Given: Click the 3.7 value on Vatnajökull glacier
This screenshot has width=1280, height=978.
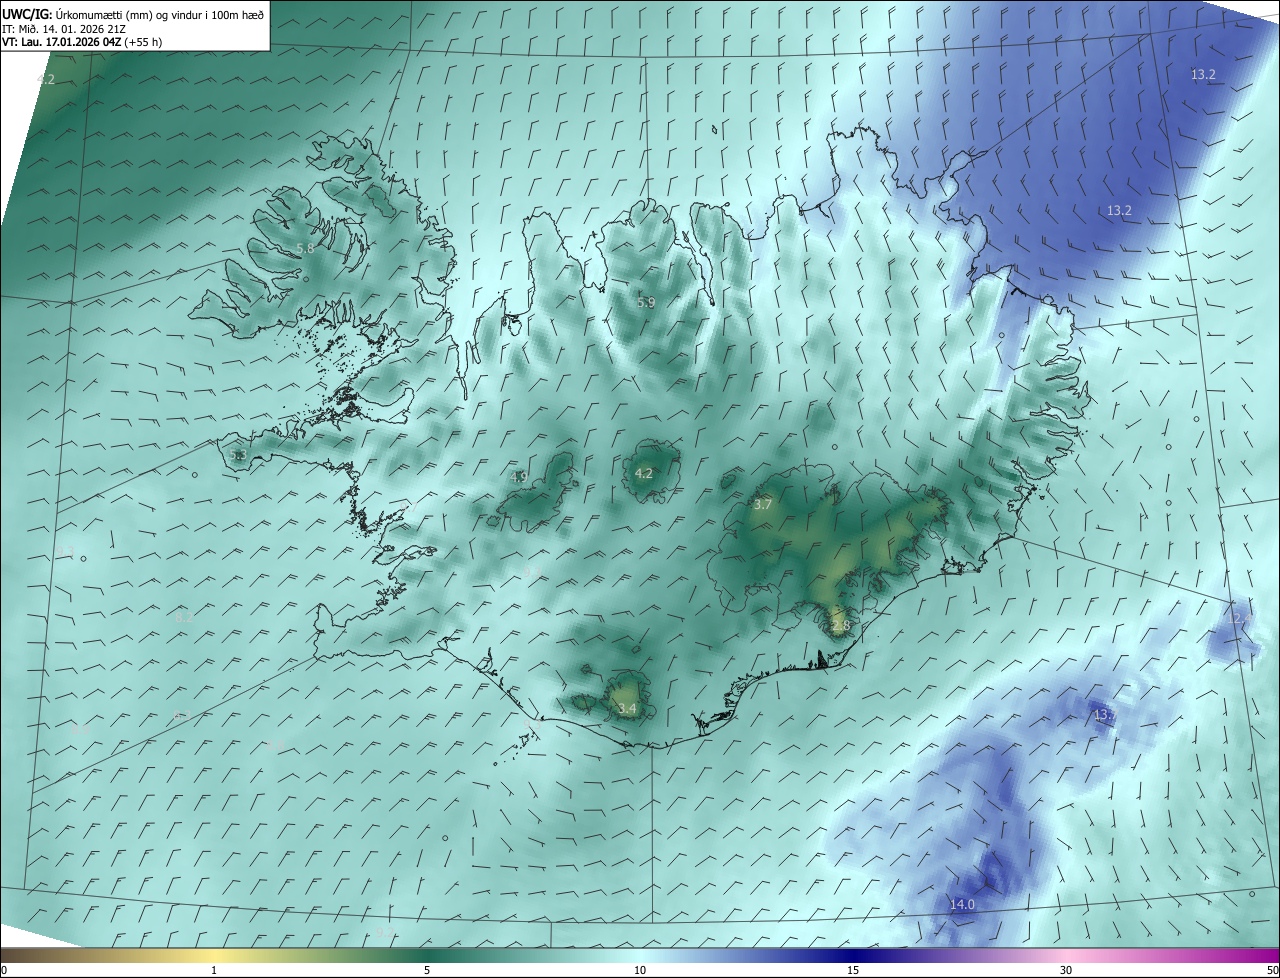Looking at the screenshot, I should [x=762, y=504].
